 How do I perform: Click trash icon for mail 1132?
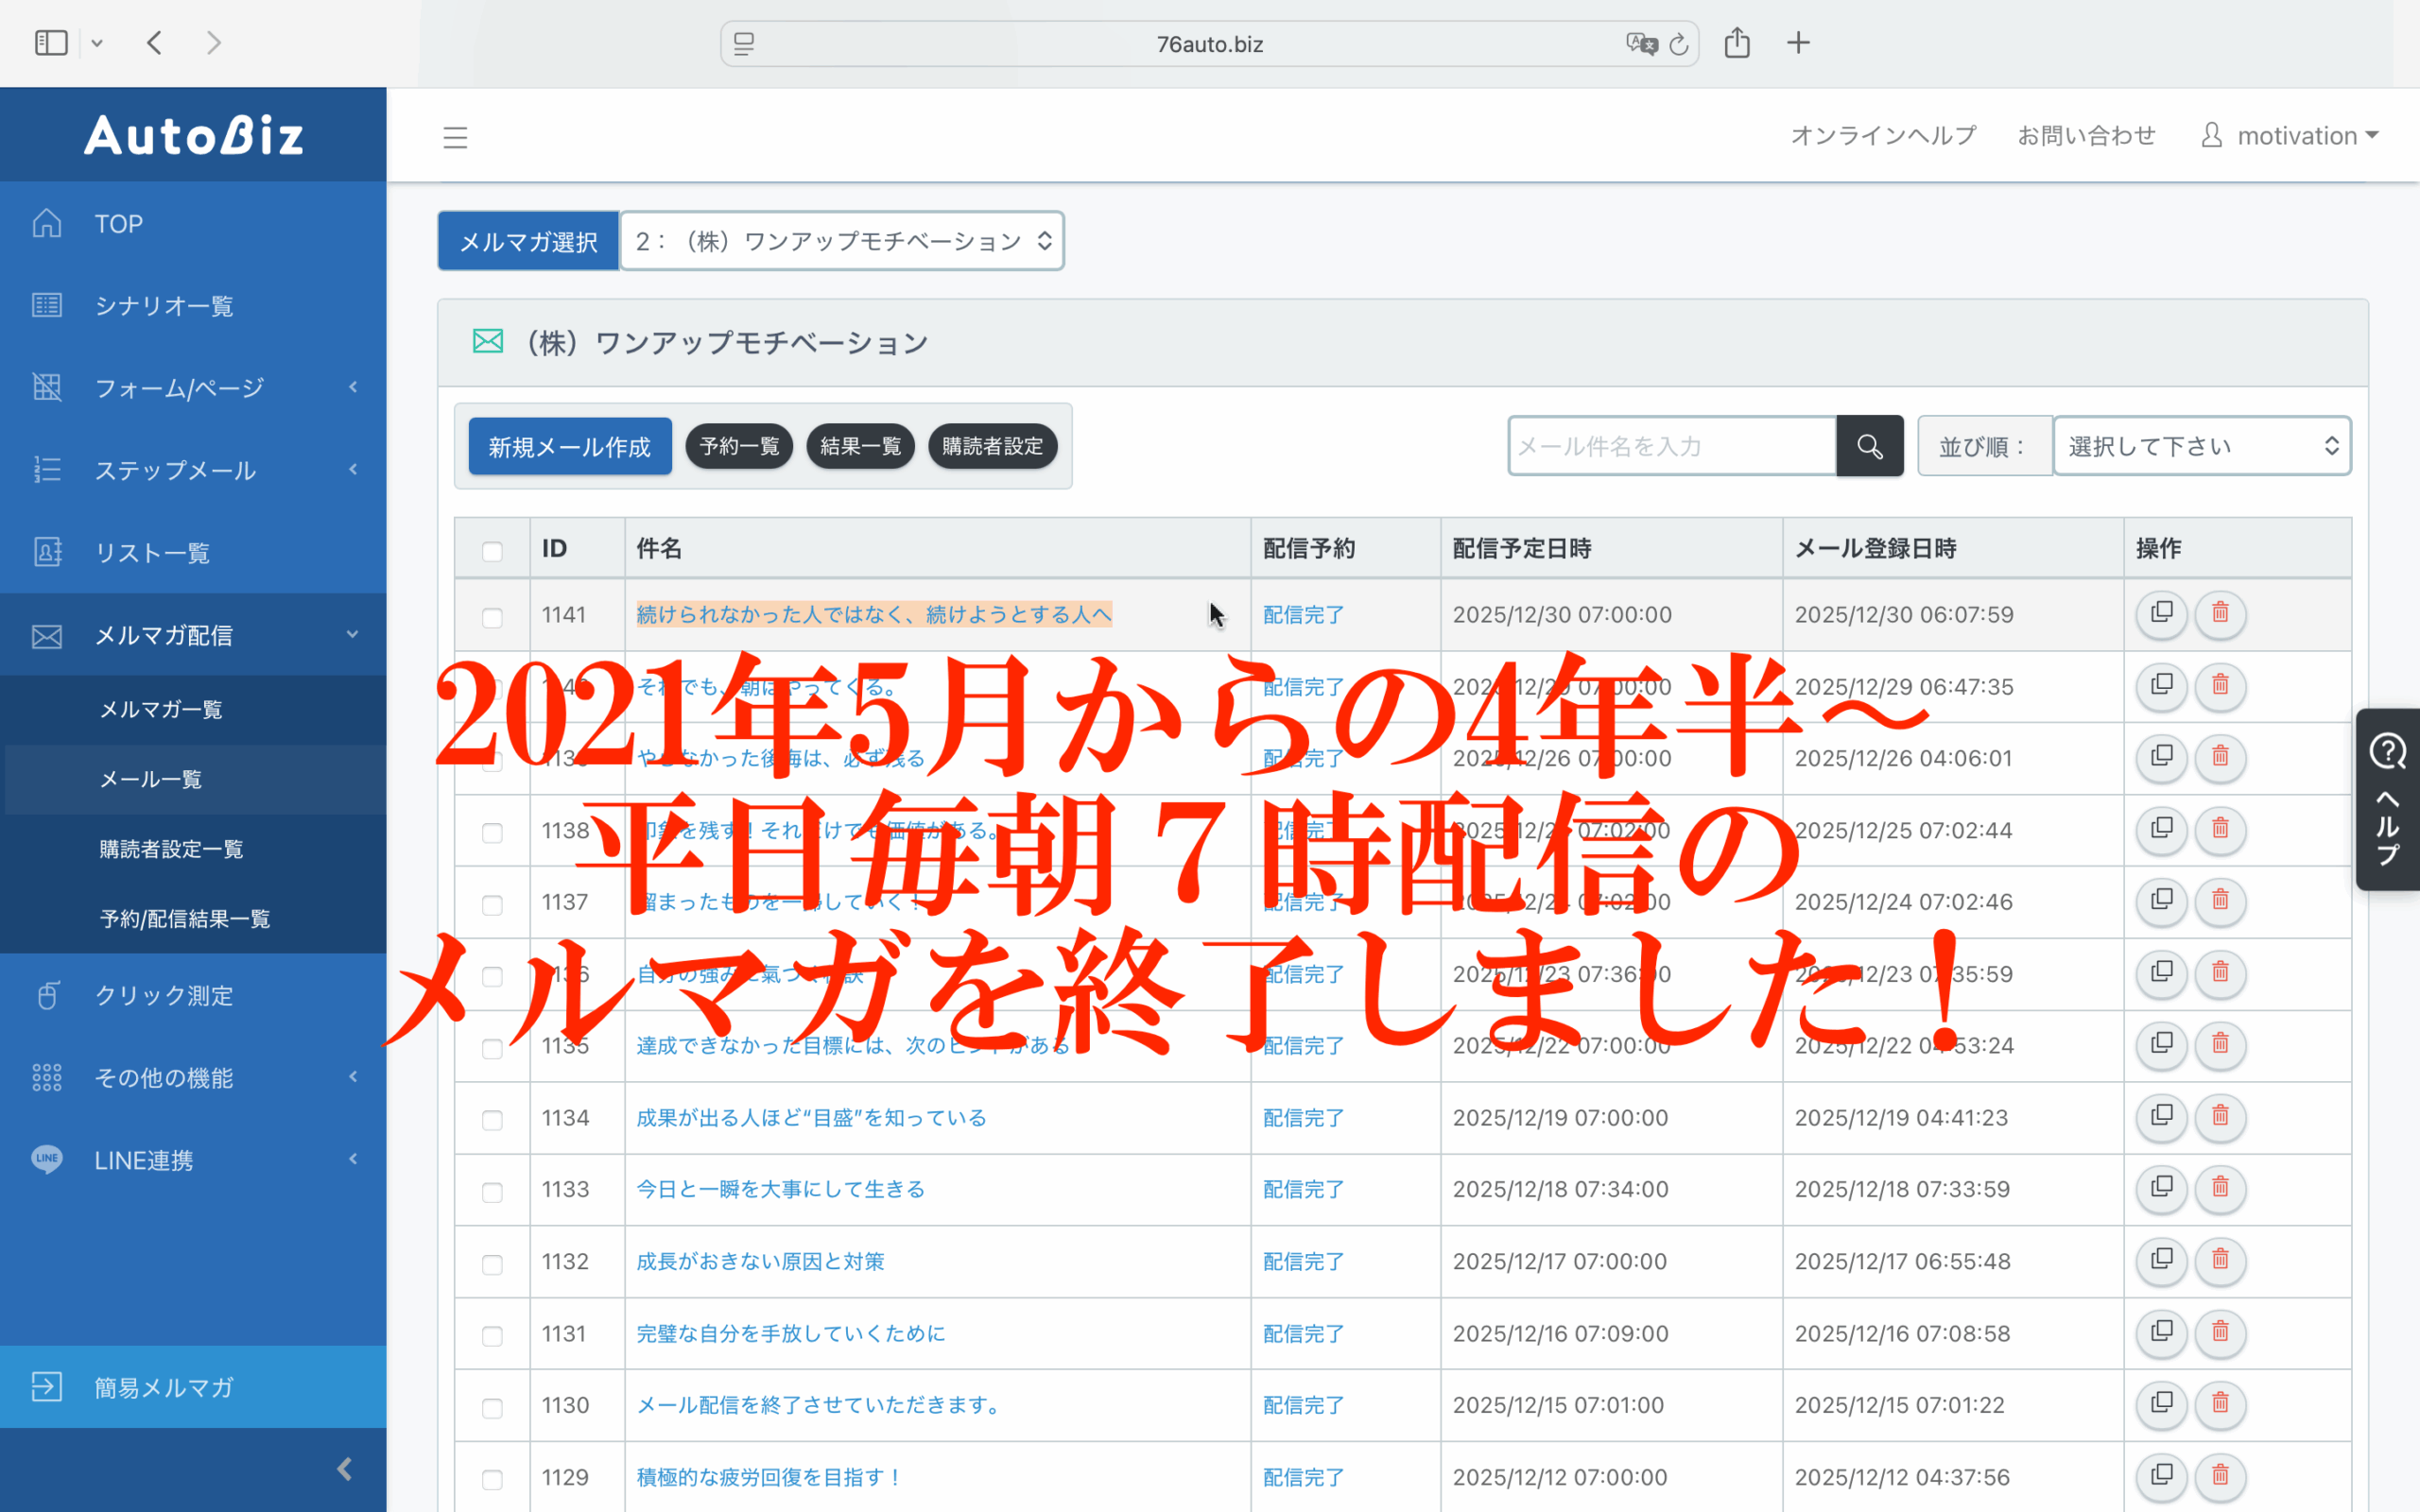click(2219, 1260)
